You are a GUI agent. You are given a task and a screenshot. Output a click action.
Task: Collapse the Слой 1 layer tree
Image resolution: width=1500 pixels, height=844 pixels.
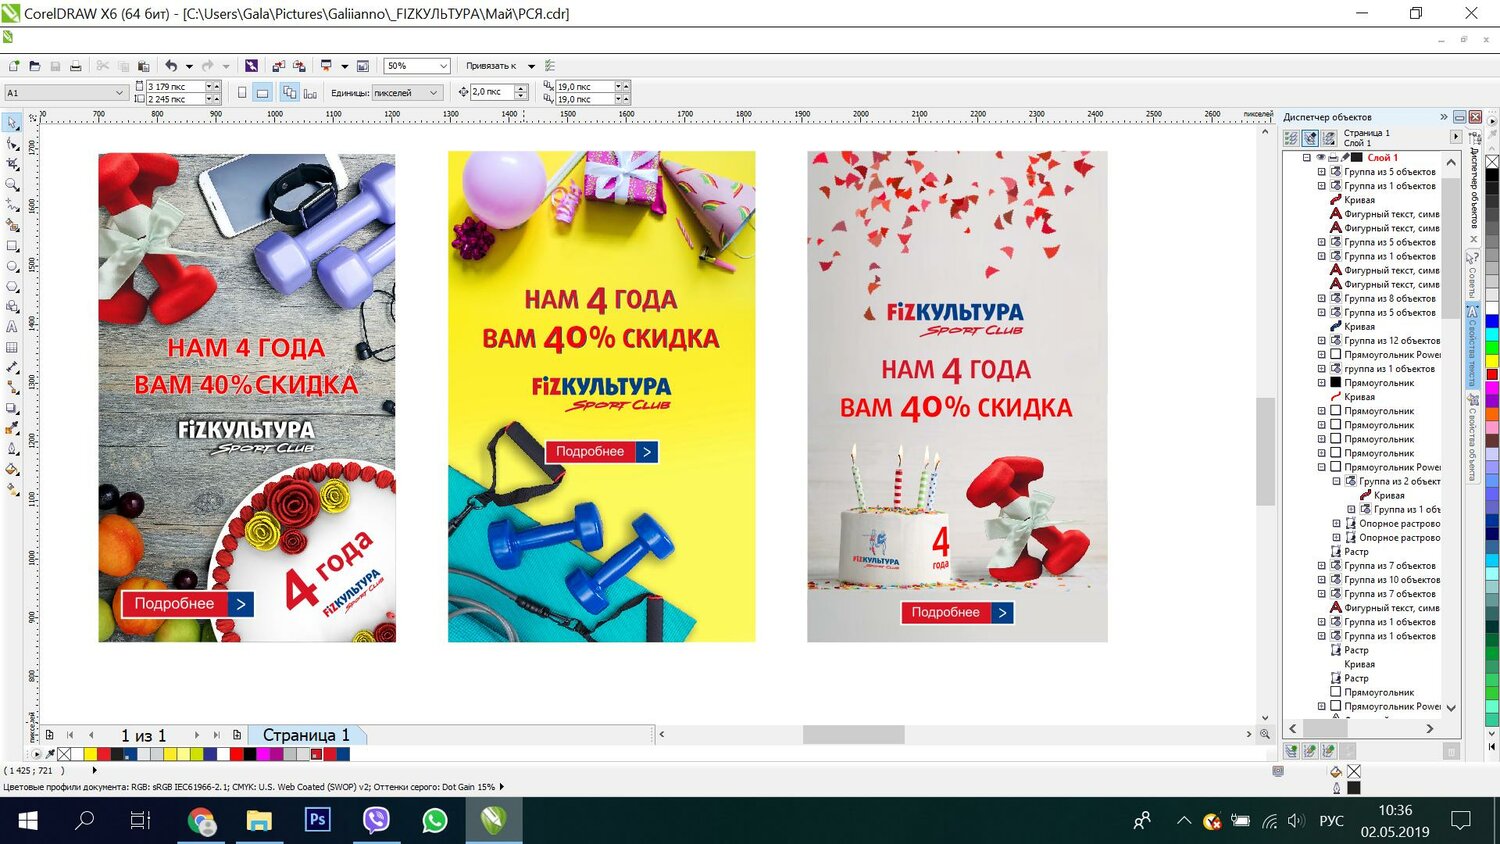pos(1306,157)
